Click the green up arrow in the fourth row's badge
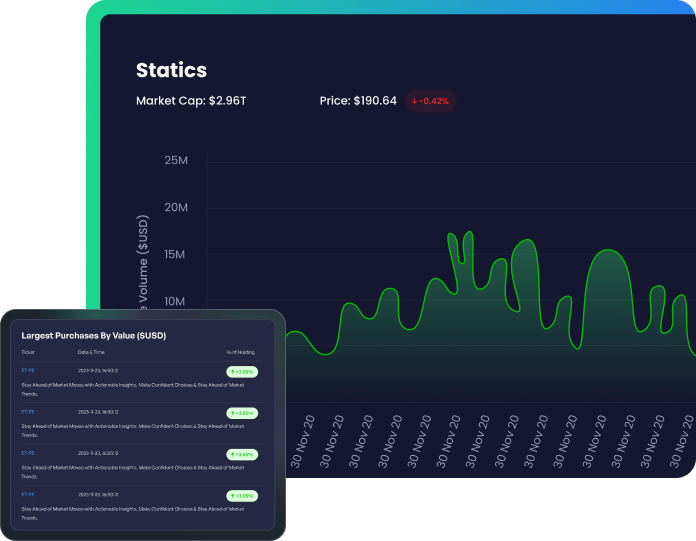Image resolution: width=696 pixels, height=541 pixels. click(x=234, y=495)
